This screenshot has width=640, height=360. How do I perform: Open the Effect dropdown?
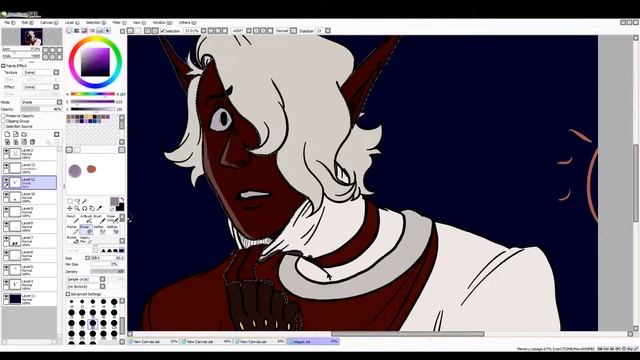pyautogui.click(x=56, y=87)
